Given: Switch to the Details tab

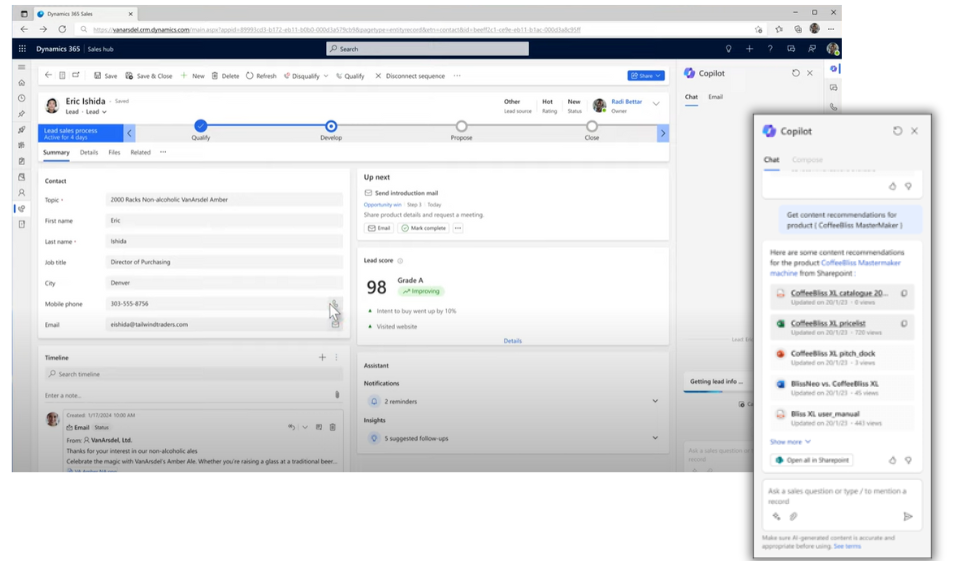Looking at the screenshot, I should click(89, 153).
